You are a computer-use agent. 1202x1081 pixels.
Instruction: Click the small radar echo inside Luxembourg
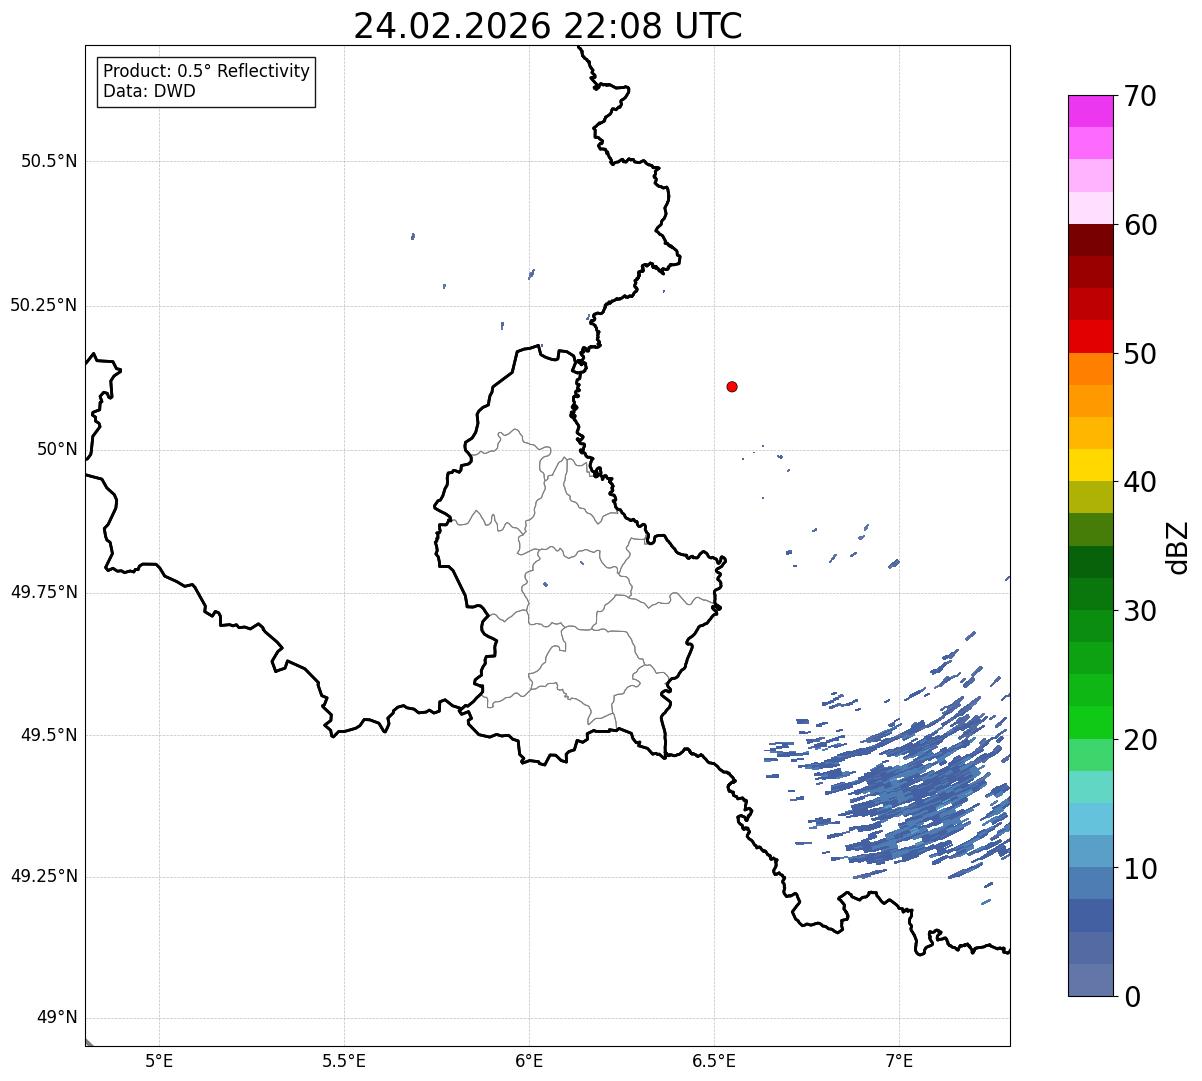pos(545,584)
